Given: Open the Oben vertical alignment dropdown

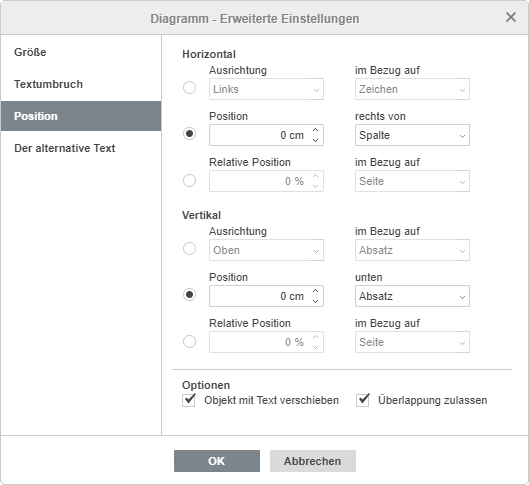Looking at the screenshot, I should tap(266, 250).
